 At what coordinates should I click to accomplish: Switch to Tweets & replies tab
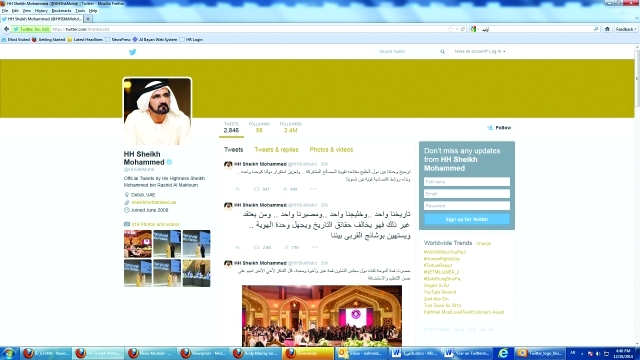(x=276, y=150)
